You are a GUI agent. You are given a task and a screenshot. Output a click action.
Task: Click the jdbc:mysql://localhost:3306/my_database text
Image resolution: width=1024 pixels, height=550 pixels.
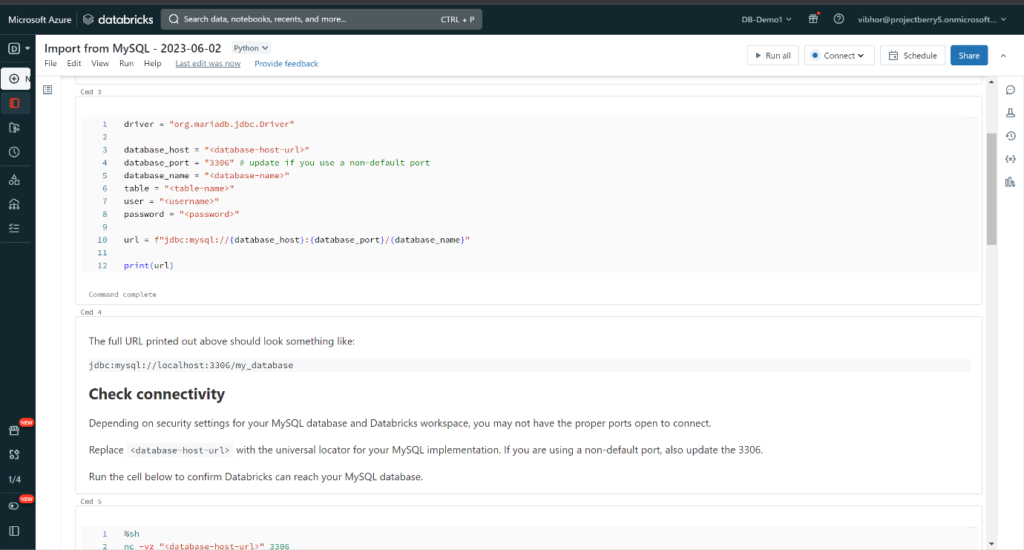click(191, 365)
